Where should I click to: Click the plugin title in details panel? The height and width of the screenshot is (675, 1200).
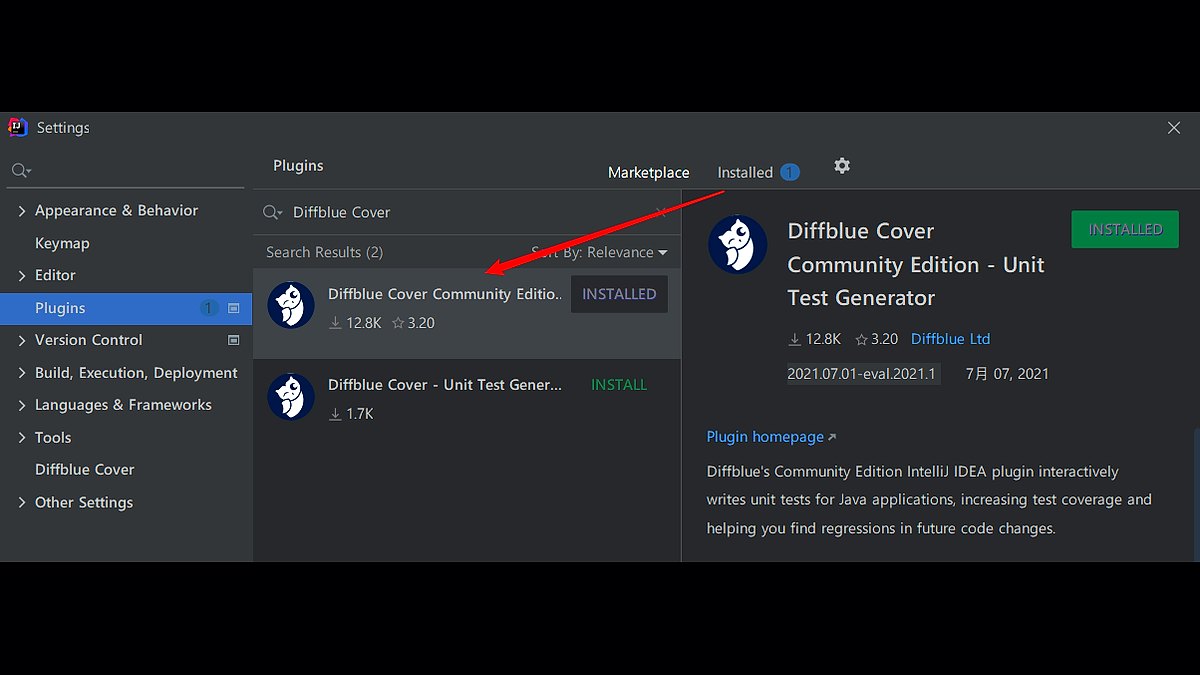coord(916,264)
